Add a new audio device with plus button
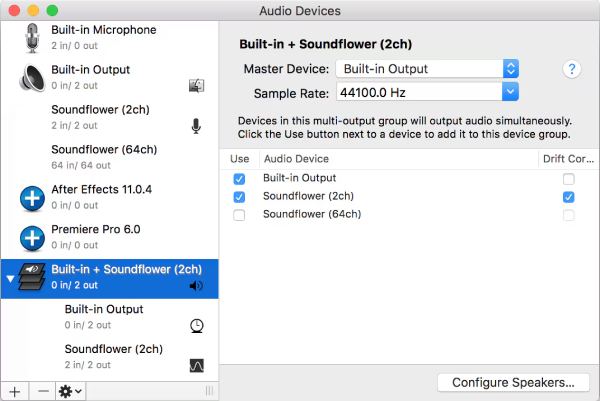This screenshot has width=600, height=401. tap(15, 391)
